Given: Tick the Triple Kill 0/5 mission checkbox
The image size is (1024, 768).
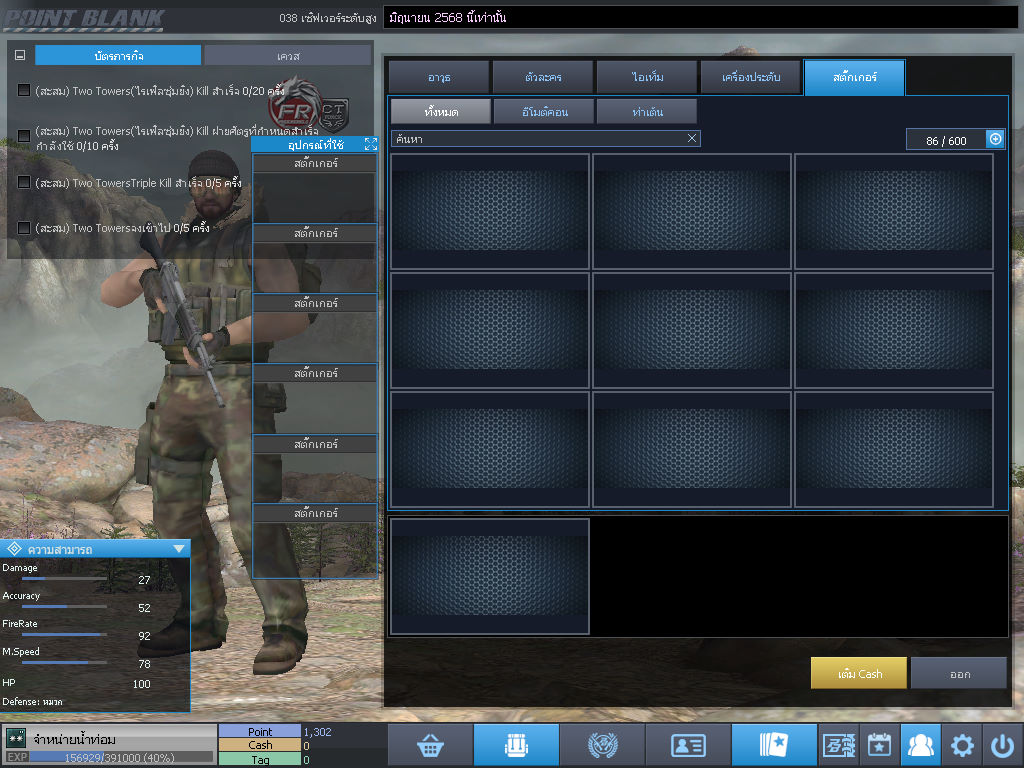Looking at the screenshot, I should click(24, 182).
